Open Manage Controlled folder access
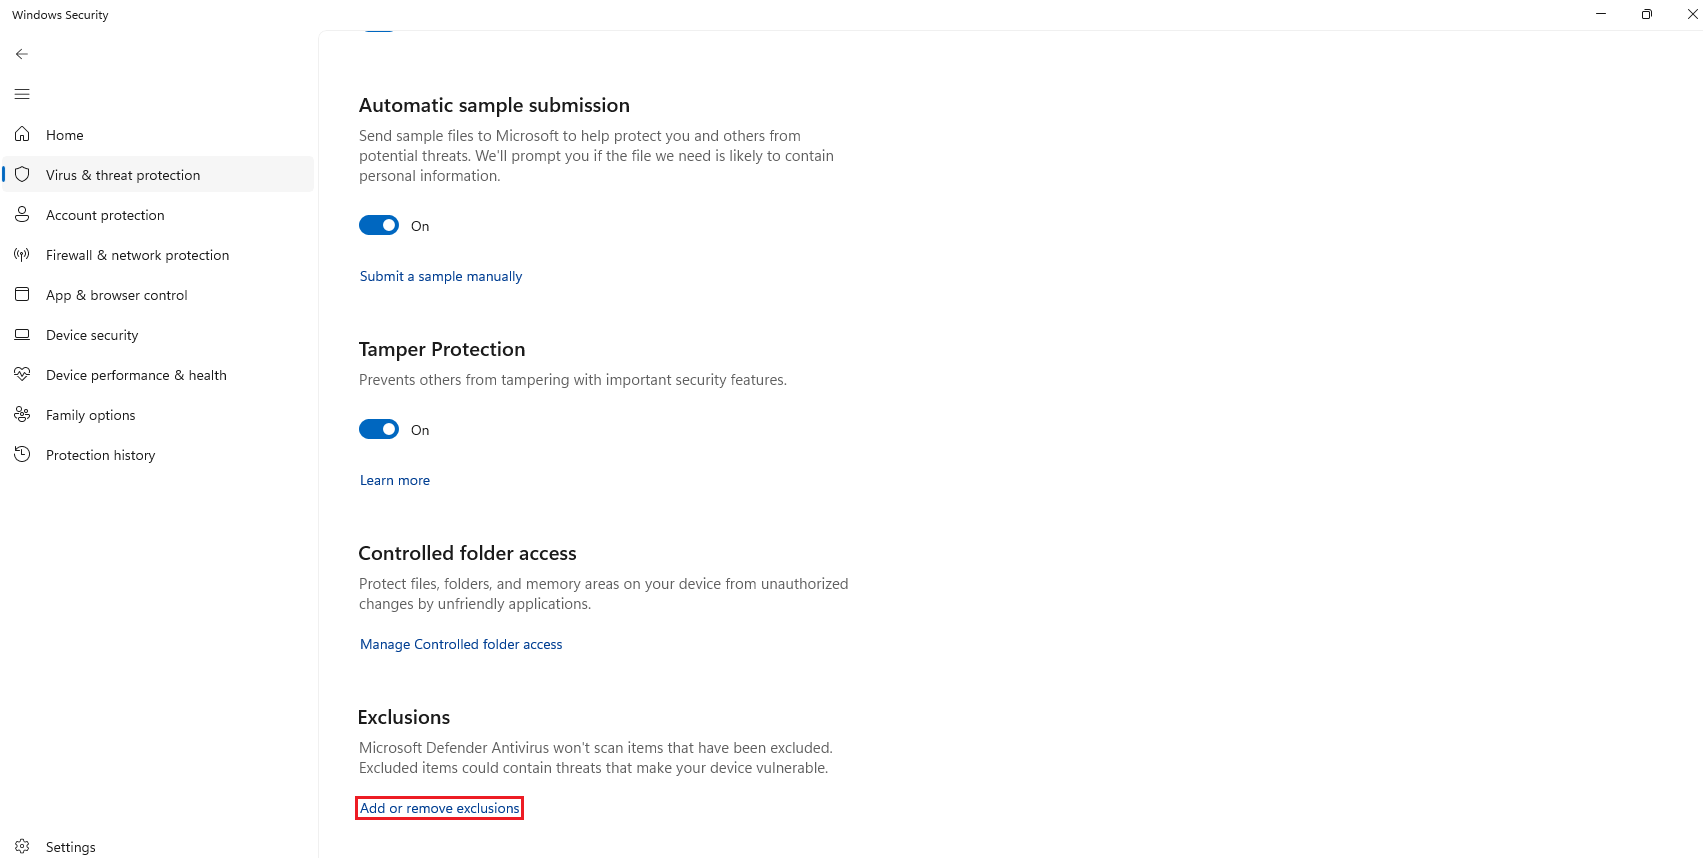 pyautogui.click(x=461, y=644)
